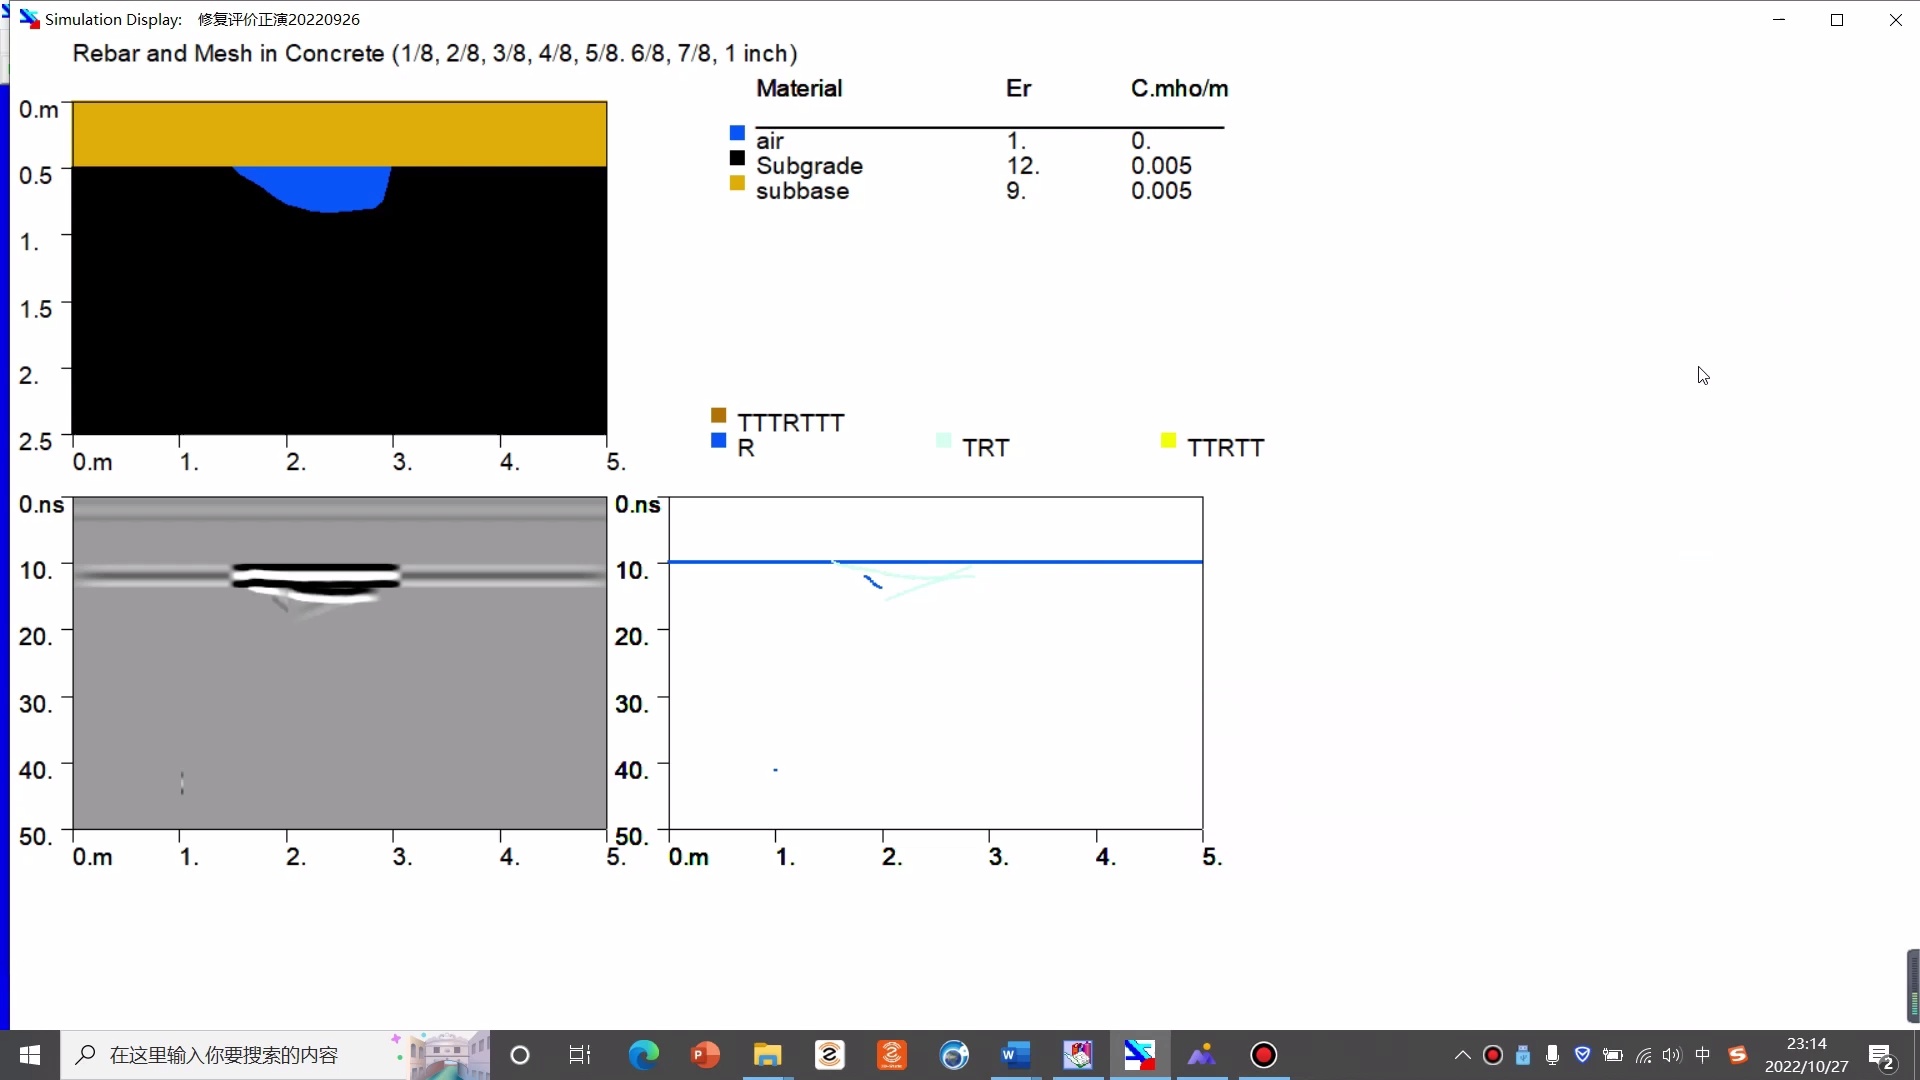Click the yellow TTRTT legend swatch

click(x=1168, y=440)
